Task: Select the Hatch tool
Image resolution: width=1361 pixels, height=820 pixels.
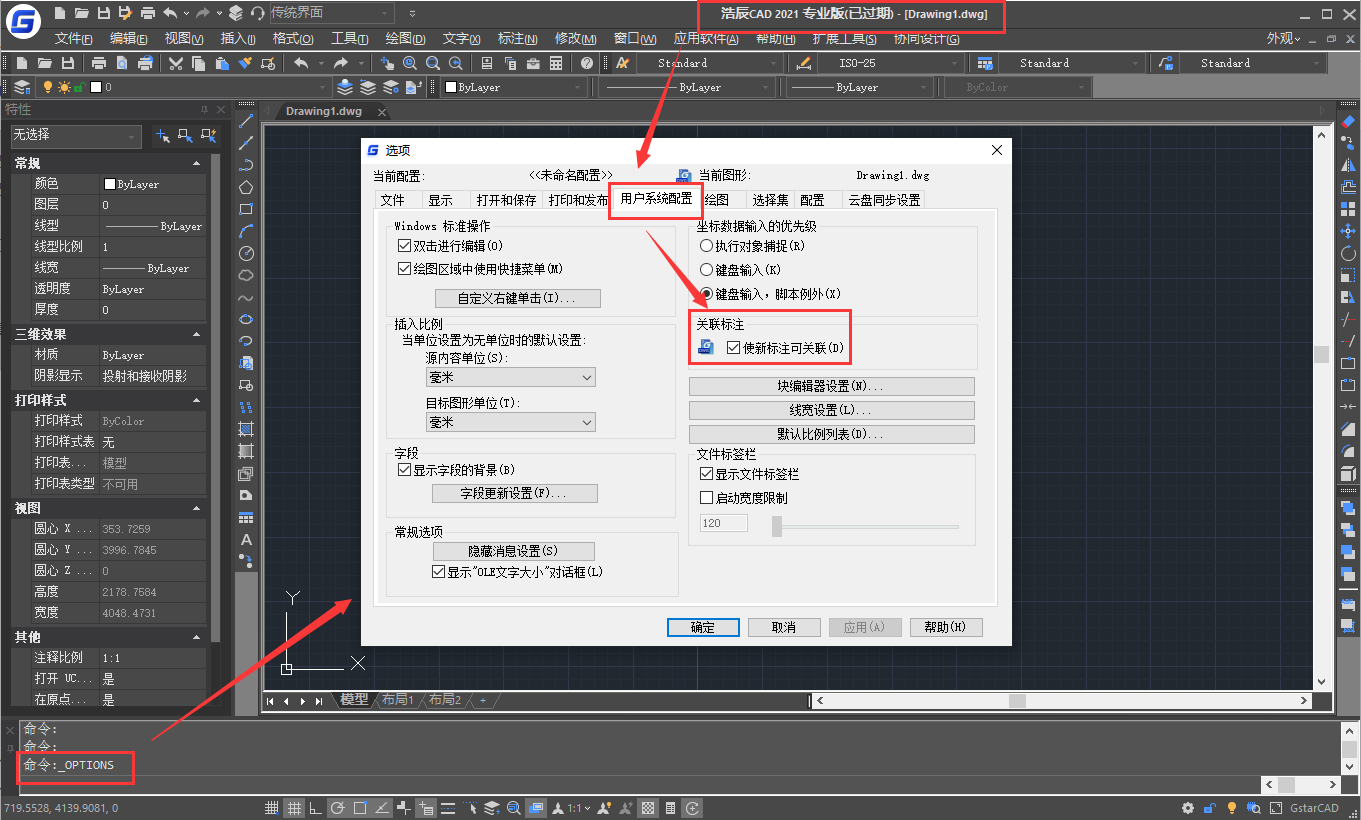Action: (x=246, y=429)
